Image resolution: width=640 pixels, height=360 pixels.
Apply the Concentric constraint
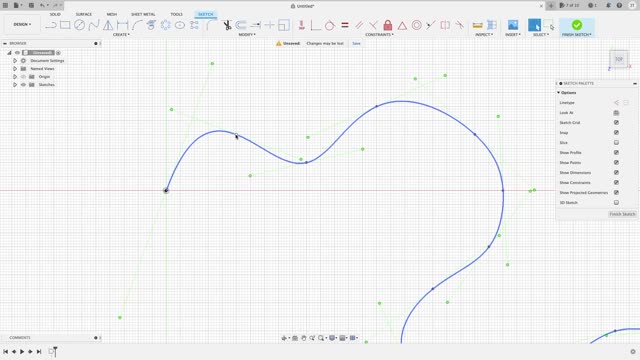click(416, 25)
